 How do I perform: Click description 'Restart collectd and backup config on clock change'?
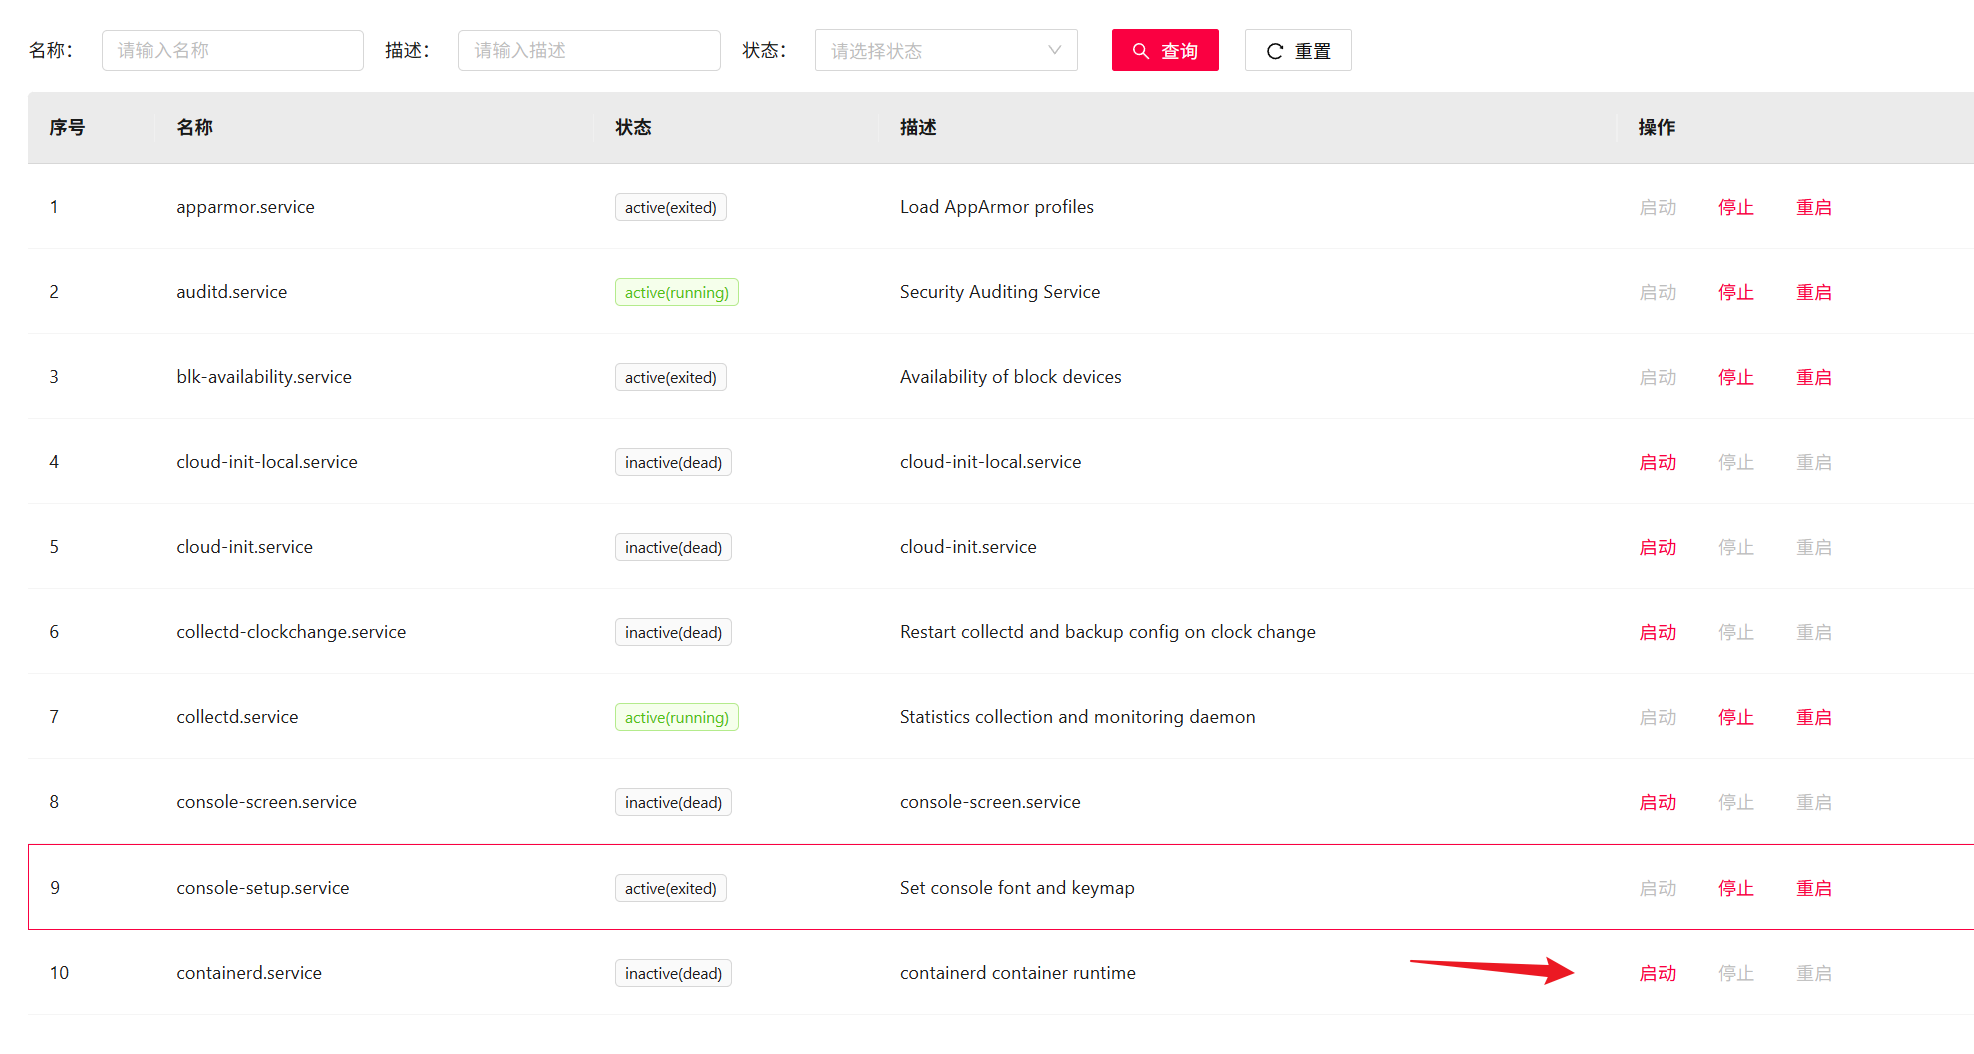[x=1108, y=632]
